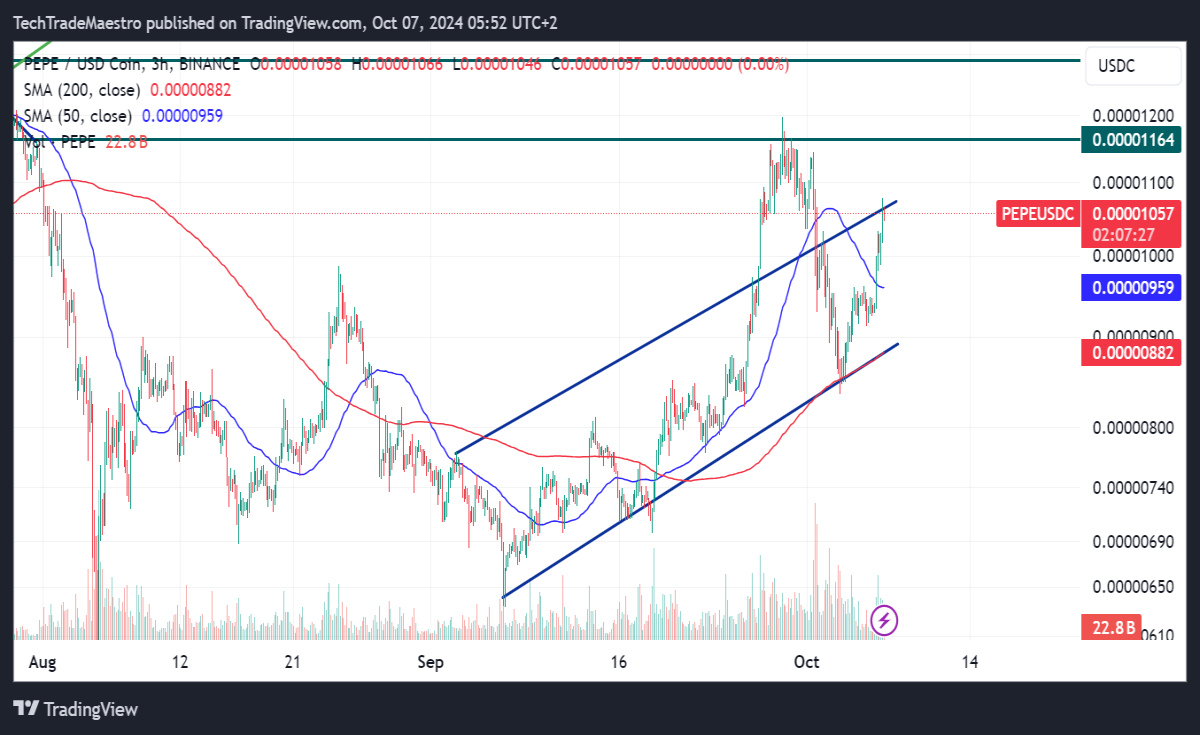Click the countdown timer 02:07:27
Viewport: 1200px width, 735px height.
[1124, 234]
